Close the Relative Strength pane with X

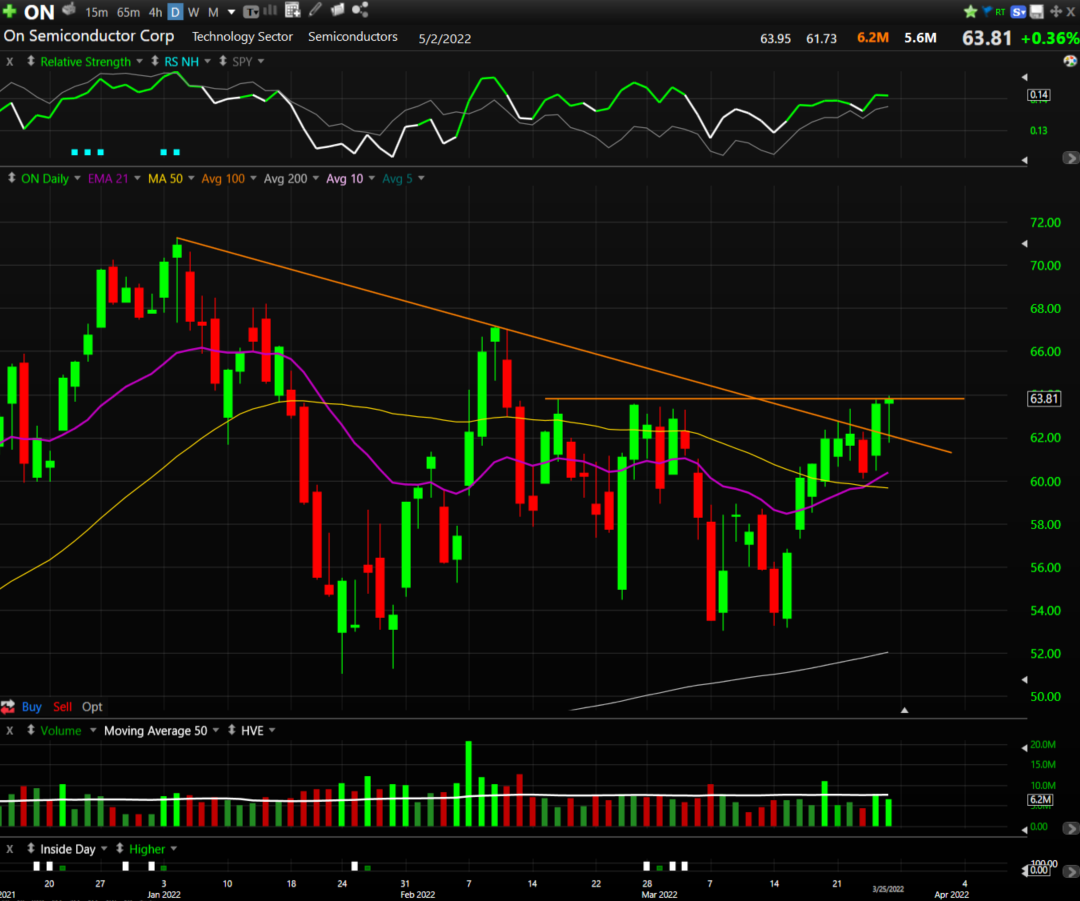[10, 61]
